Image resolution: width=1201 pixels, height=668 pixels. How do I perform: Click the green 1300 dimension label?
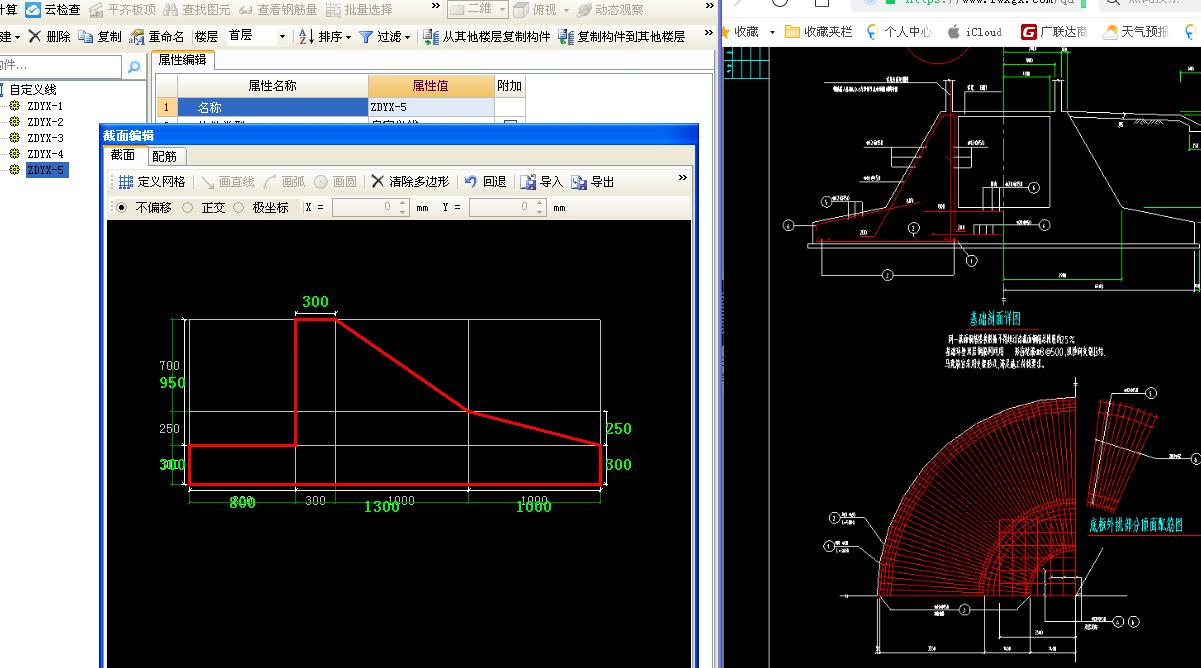coord(381,507)
